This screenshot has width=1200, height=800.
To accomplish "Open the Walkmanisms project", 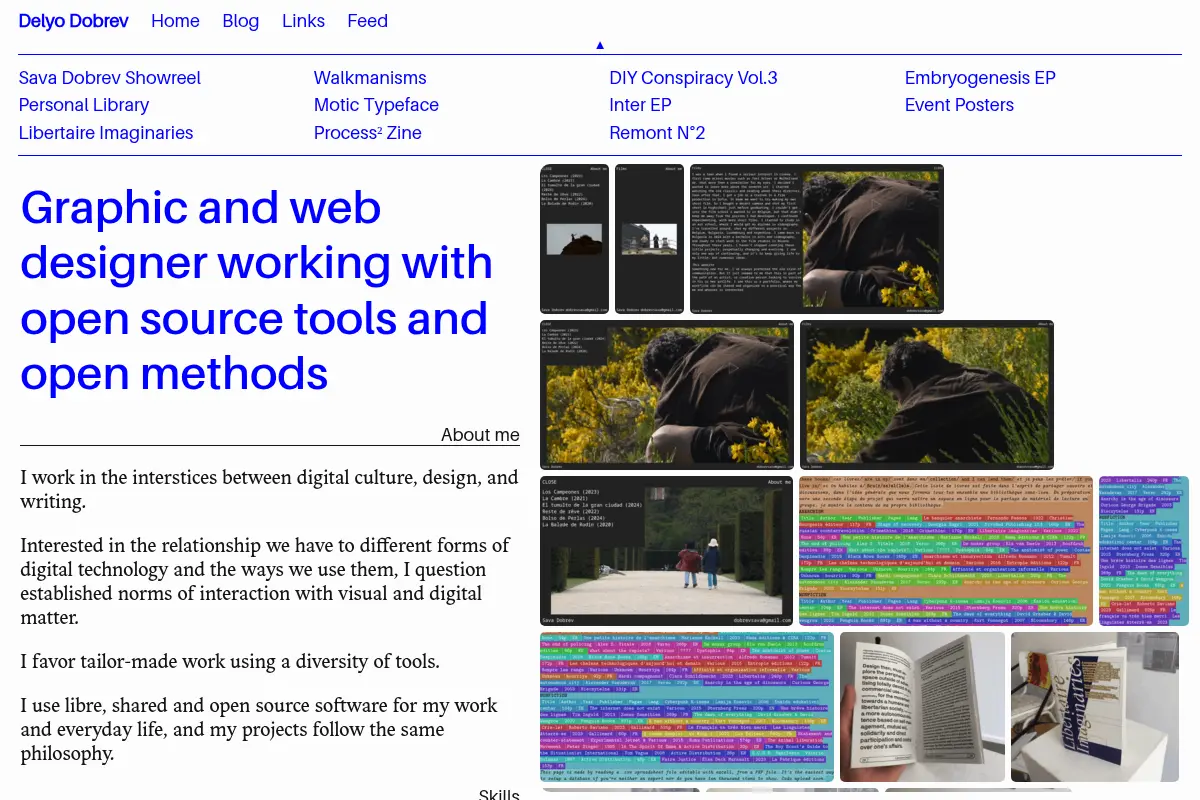I will click(370, 78).
